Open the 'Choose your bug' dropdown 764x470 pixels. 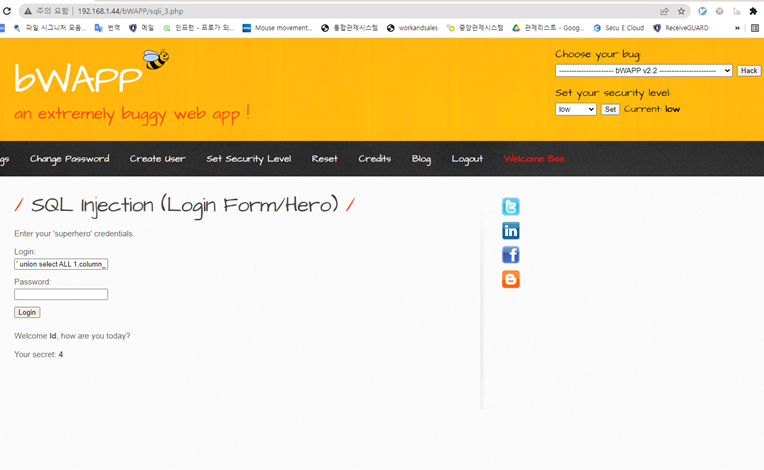(x=644, y=71)
